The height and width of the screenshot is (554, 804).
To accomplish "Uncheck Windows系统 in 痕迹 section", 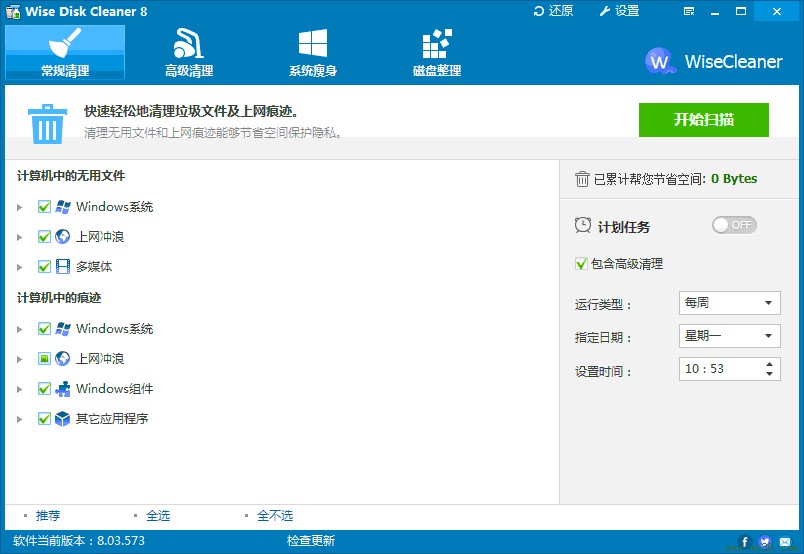I will tap(45, 328).
